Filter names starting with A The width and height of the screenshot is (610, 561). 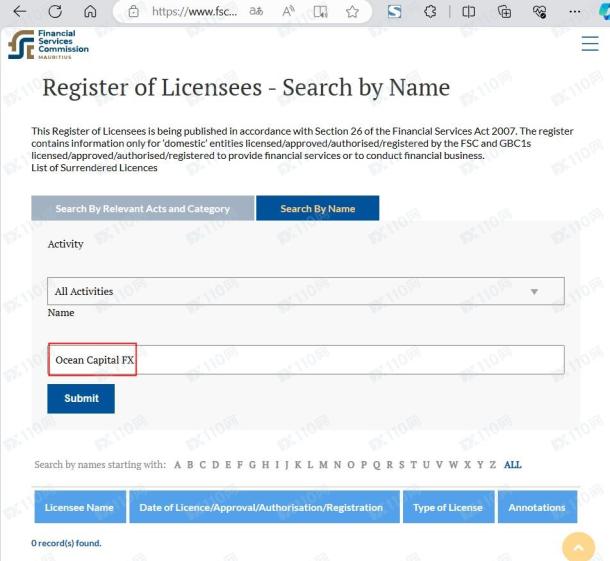pyautogui.click(x=177, y=465)
